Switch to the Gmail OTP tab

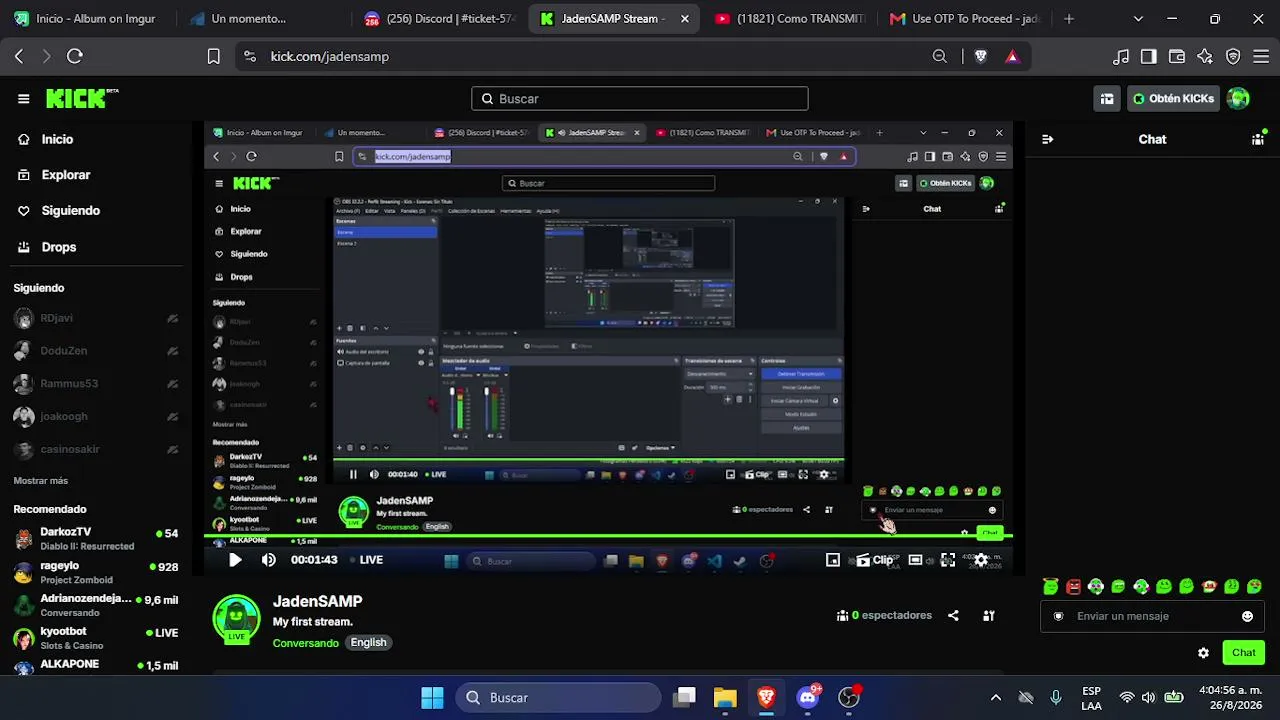click(x=963, y=19)
